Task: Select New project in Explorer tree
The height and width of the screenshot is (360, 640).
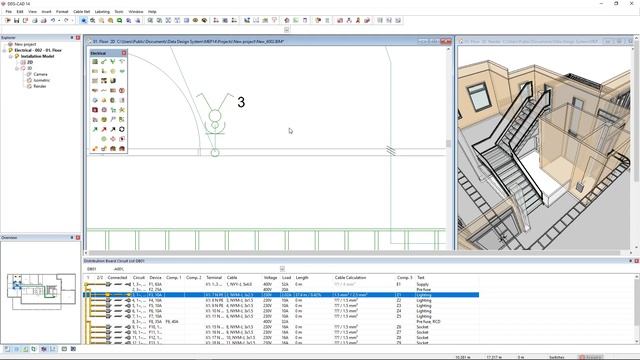Action: (25, 44)
